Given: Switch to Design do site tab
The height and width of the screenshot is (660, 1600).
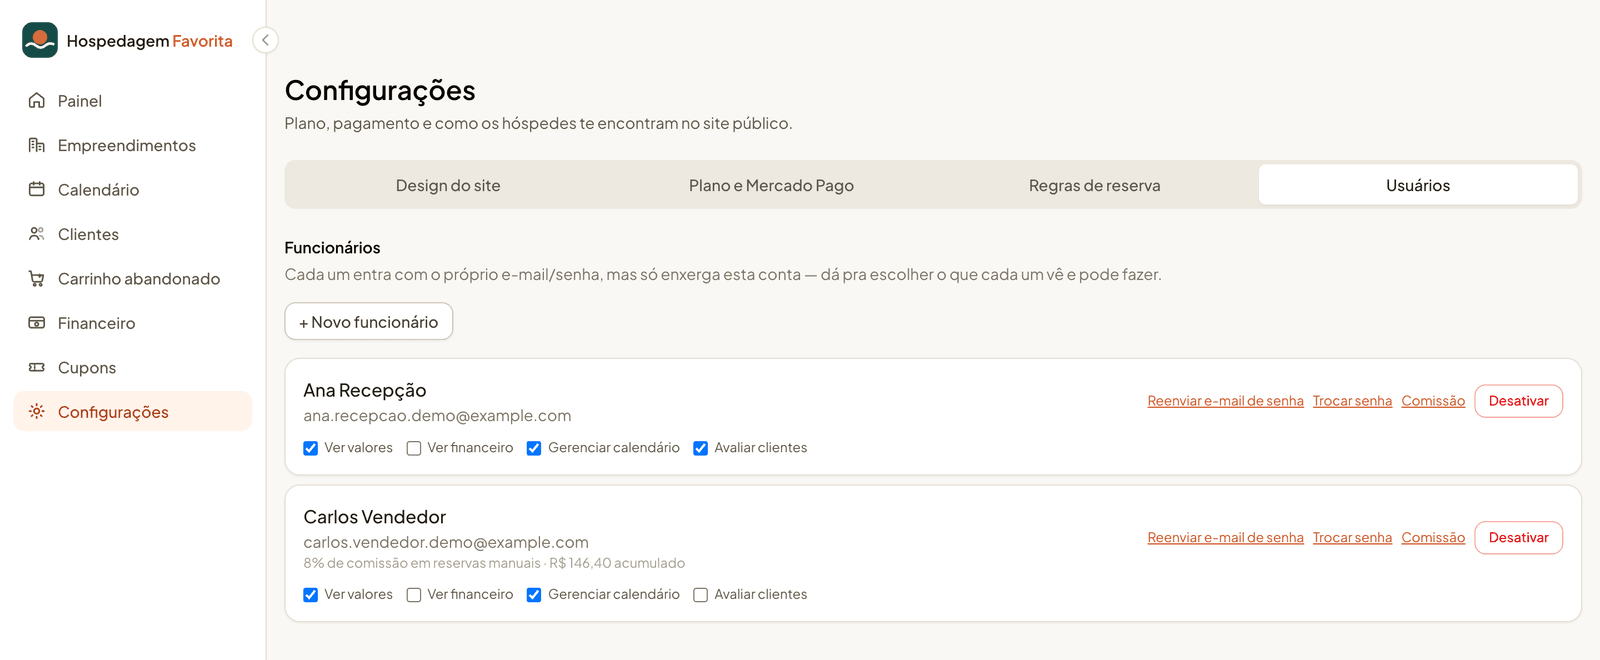Looking at the screenshot, I should pos(448,185).
